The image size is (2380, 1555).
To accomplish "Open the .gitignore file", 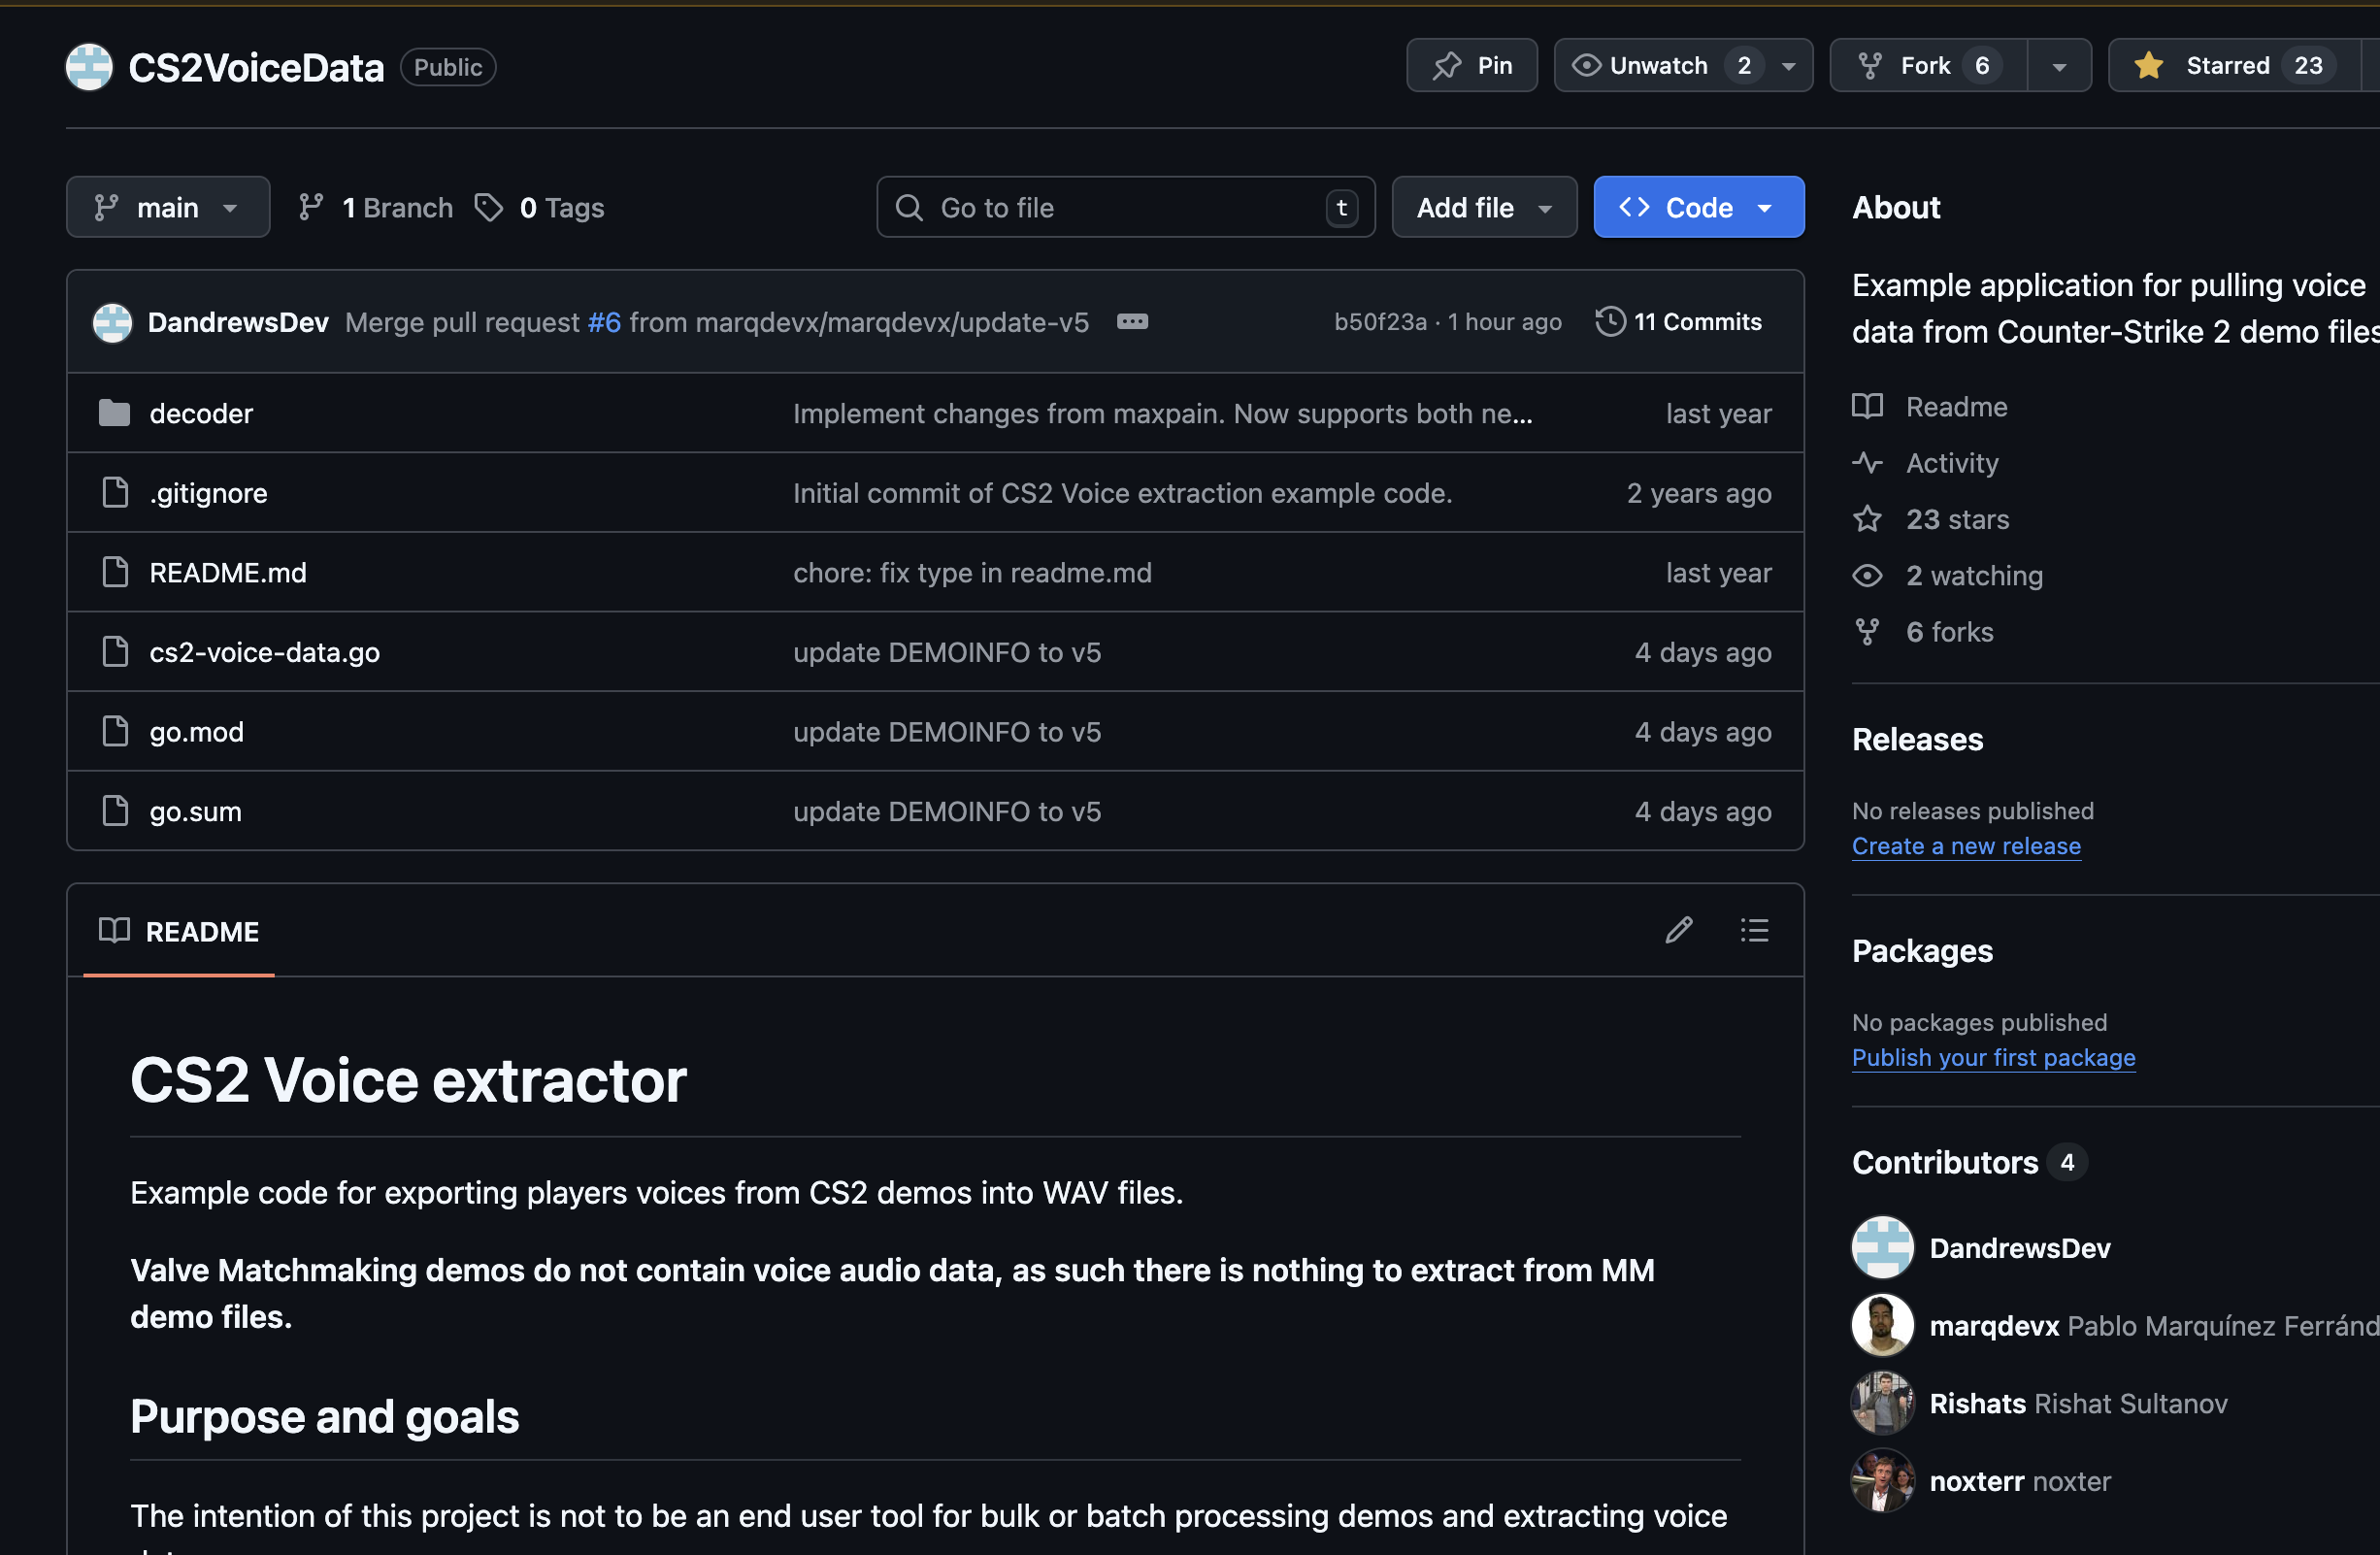I will 208,494.
